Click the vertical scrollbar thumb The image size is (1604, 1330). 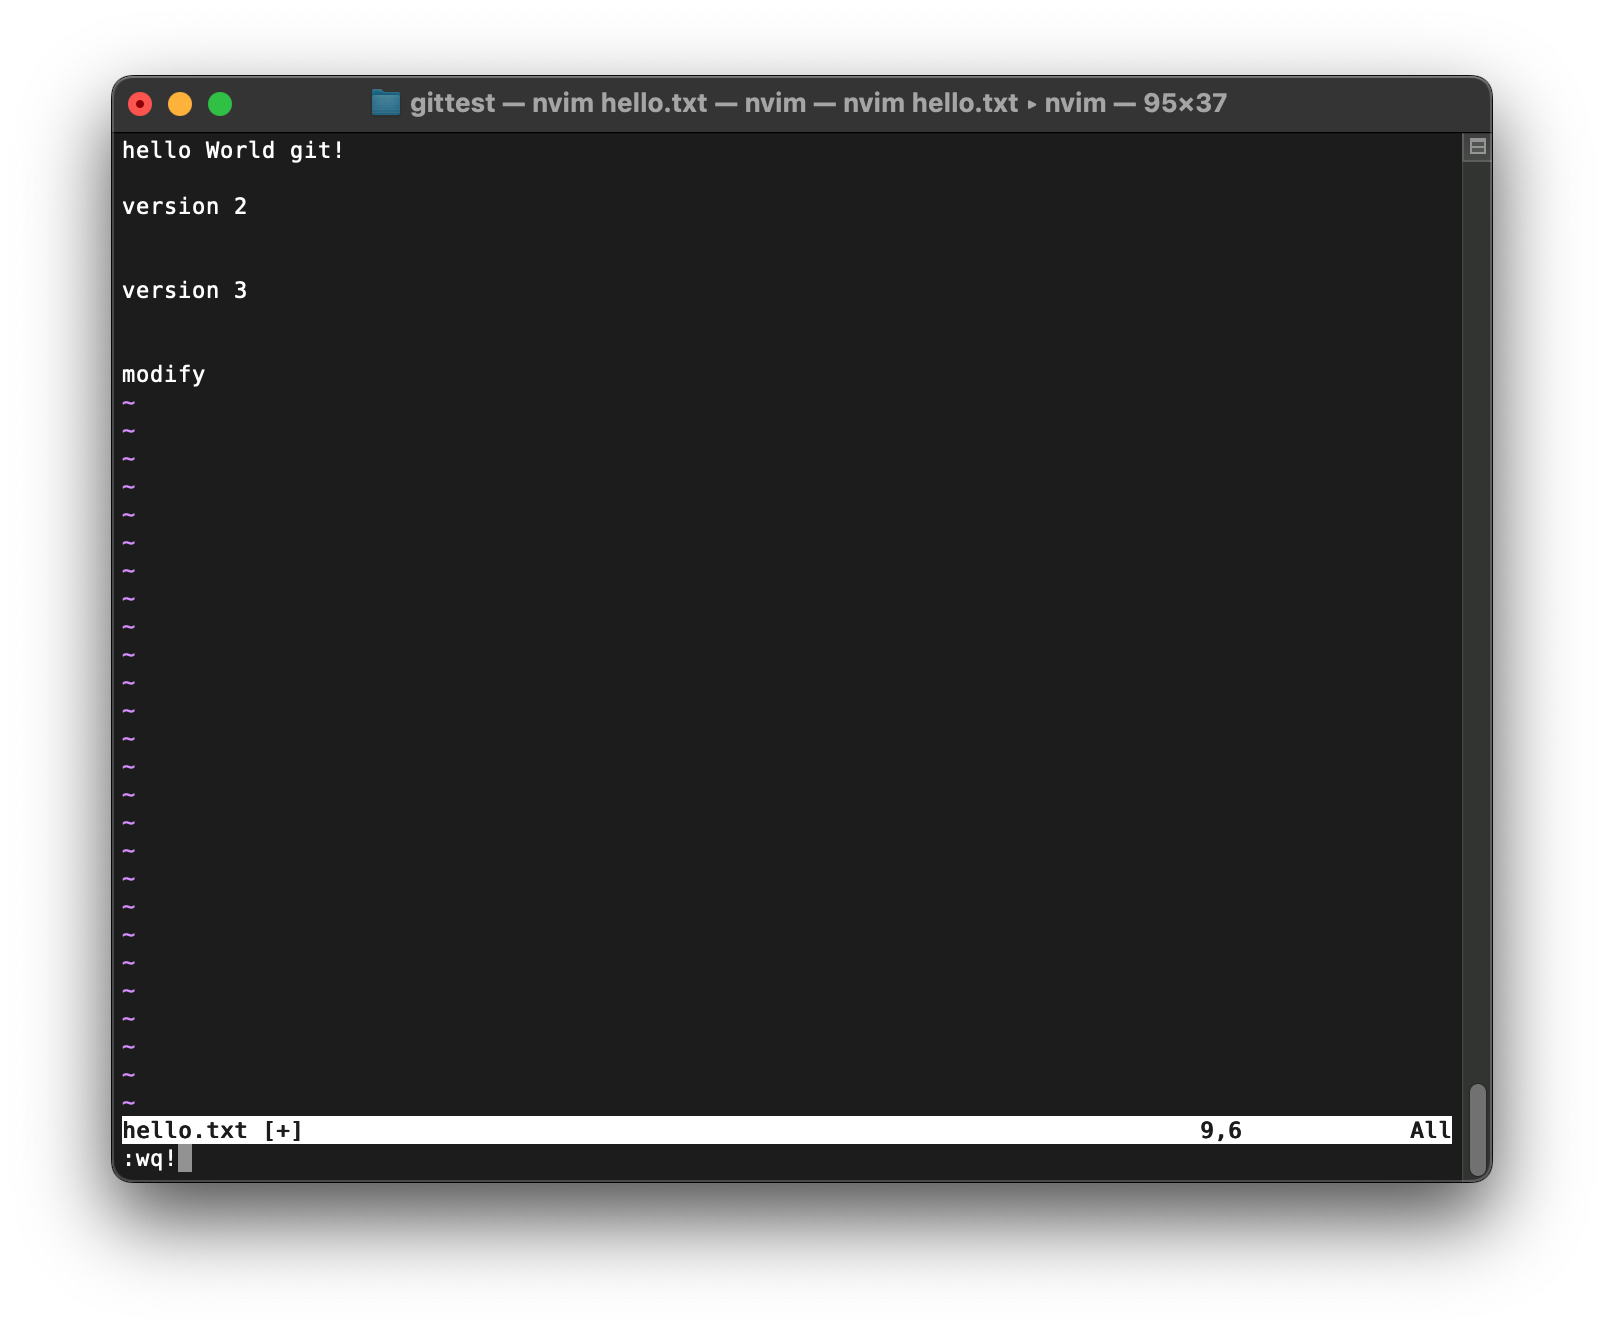tap(1477, 1130)
